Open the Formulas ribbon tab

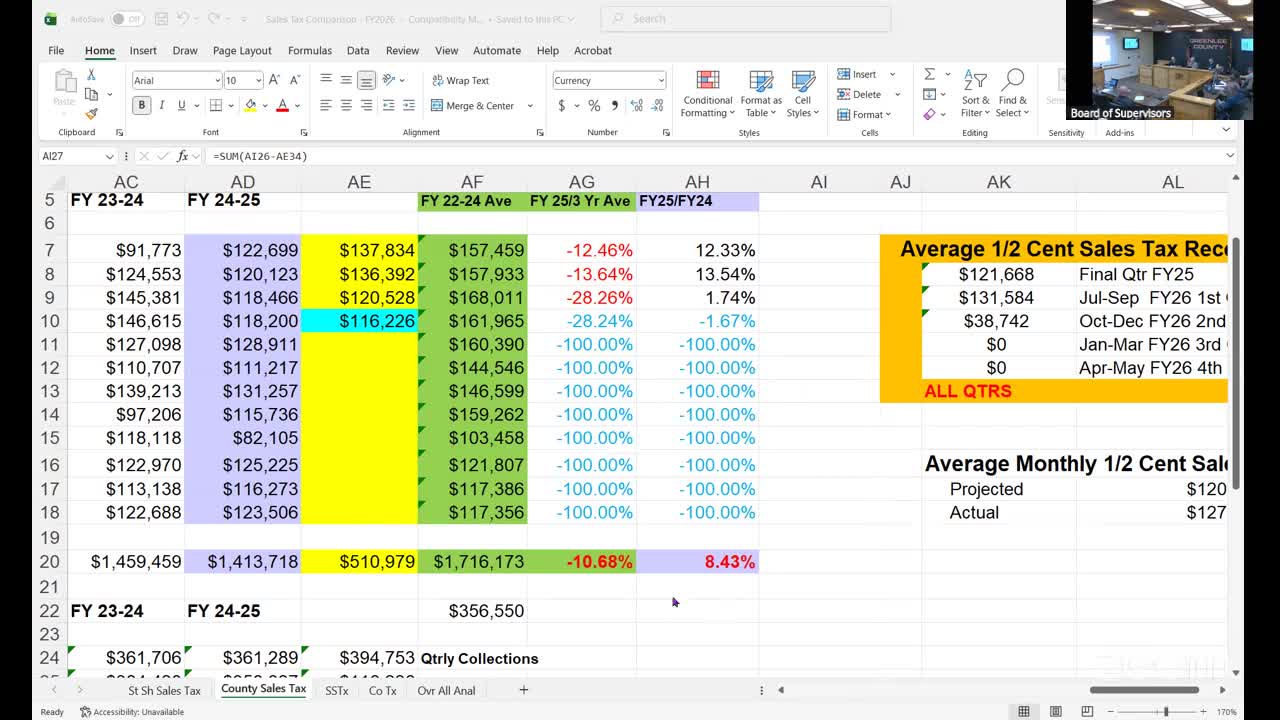point(309,50)
